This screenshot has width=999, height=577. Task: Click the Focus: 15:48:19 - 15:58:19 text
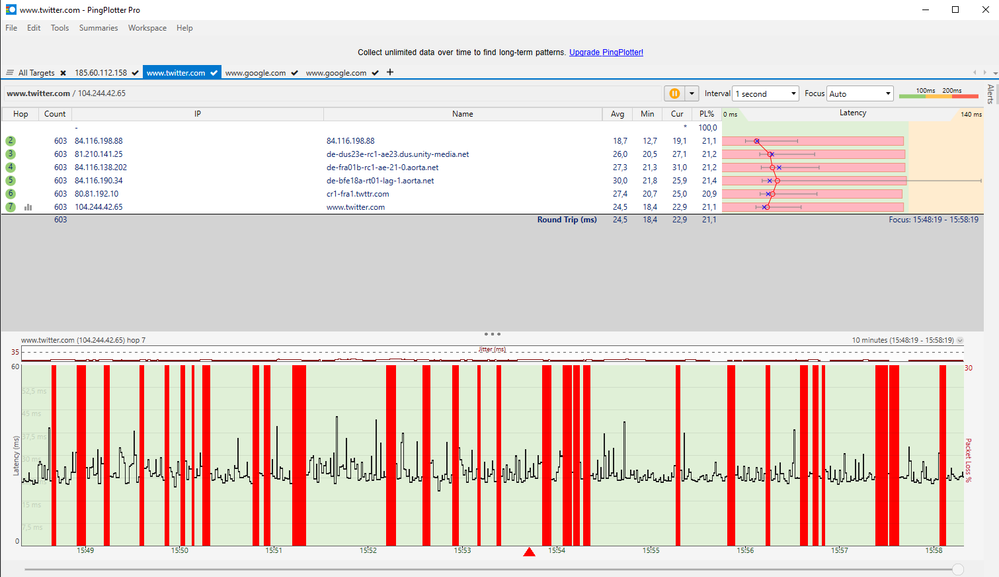point(933,220)
